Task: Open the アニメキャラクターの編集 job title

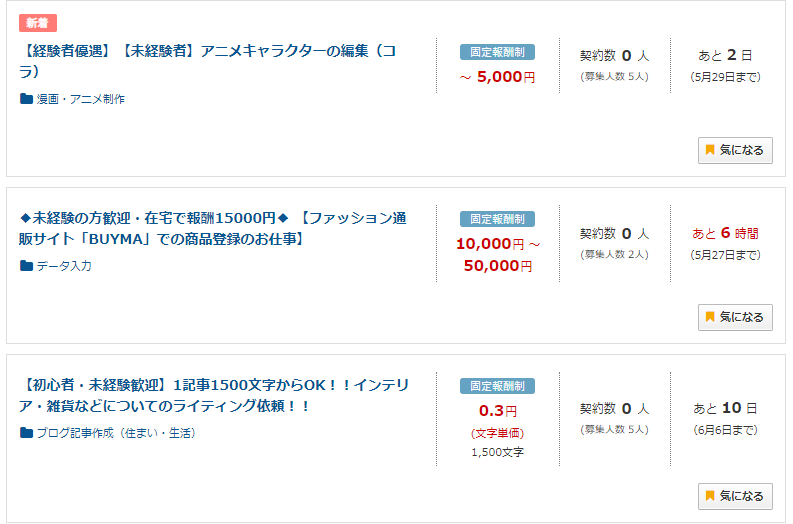Action: click(x=207, y=61)
